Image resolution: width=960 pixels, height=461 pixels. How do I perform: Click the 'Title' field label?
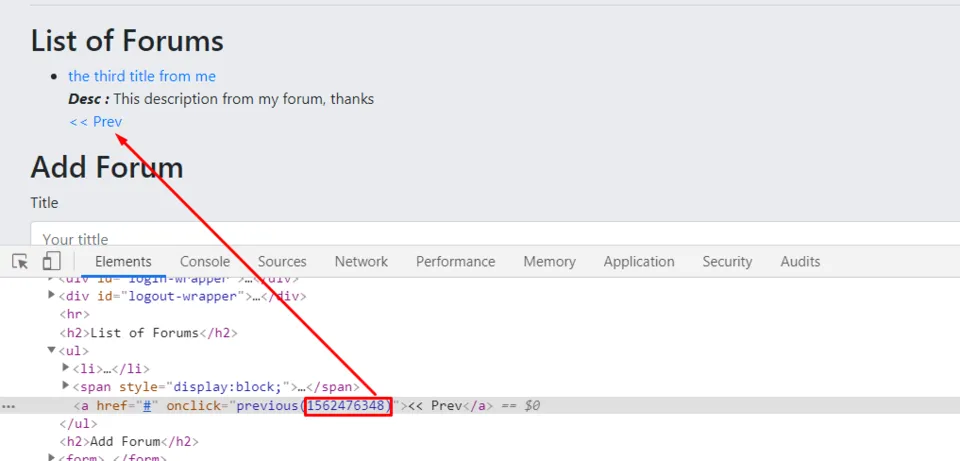[x=44, y=203]
